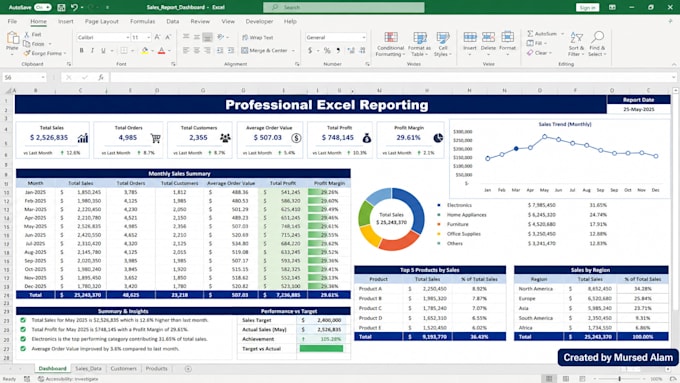Screen dimensions: 680x383
Task: Switch to Normal view icon
Action: coord(549,379)
